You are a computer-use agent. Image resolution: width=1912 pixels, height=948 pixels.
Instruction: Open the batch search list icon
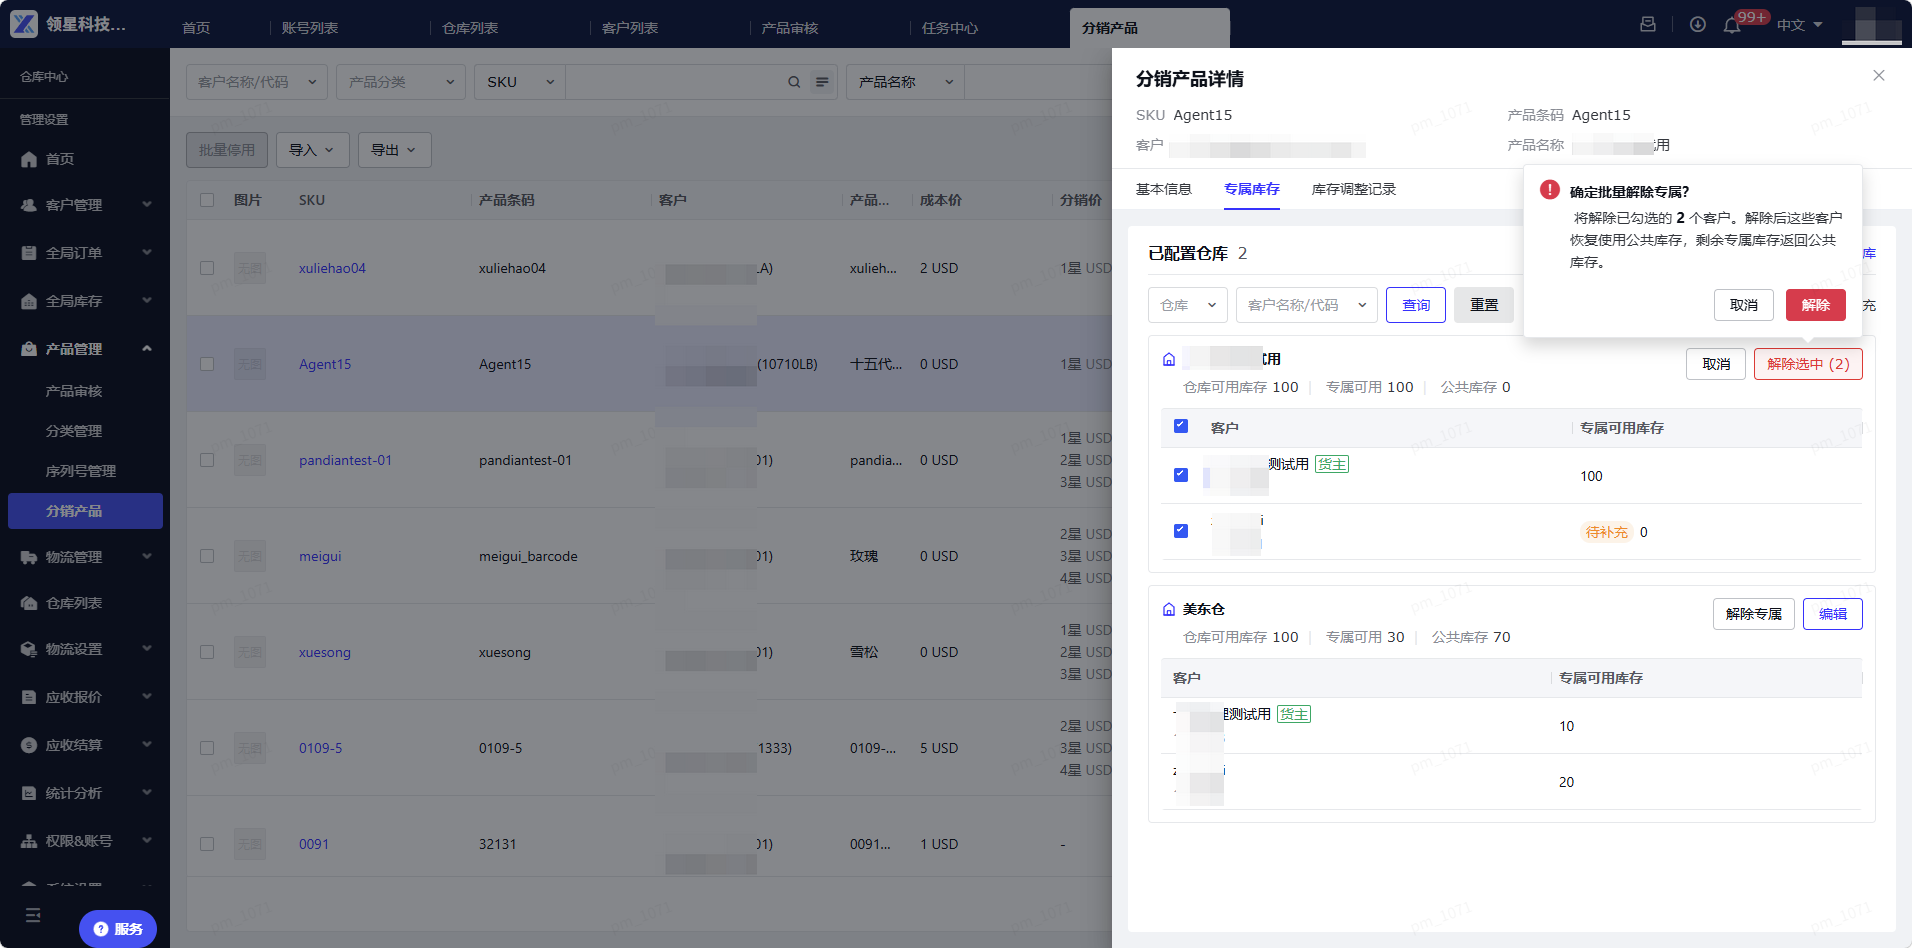[822, 82]
